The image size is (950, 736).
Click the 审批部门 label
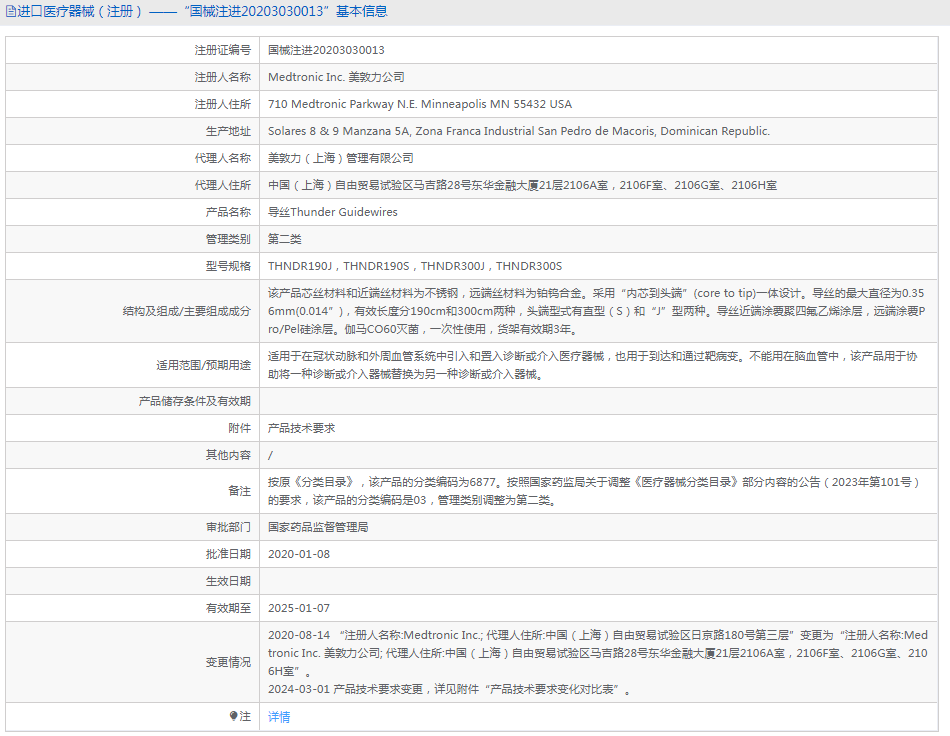(228, 527)
